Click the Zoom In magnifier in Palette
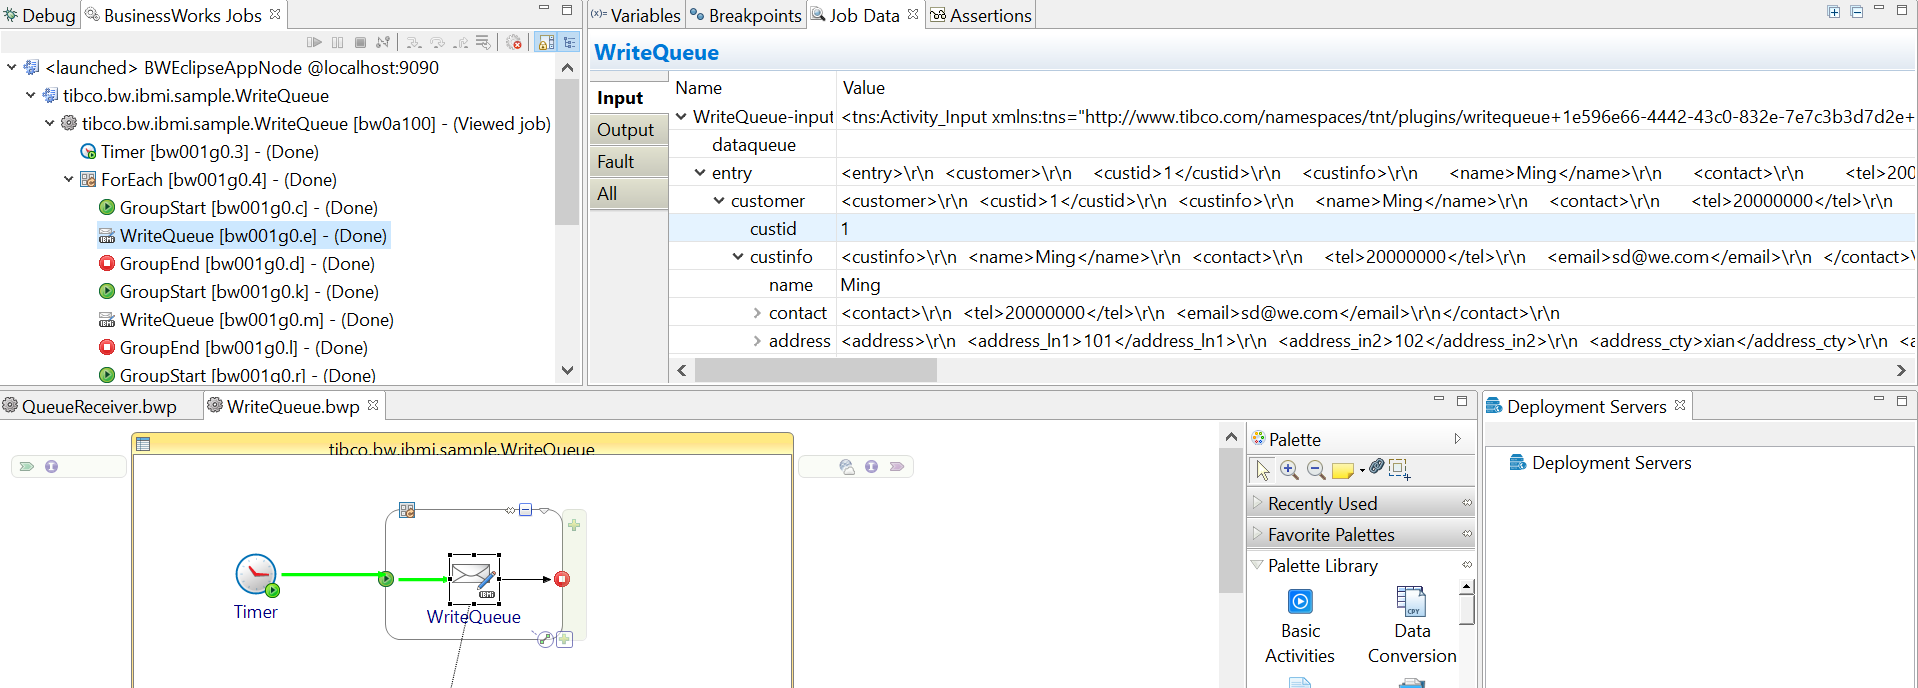The width and height of the screenshot is (1918, 688). tap(1289, 469)
